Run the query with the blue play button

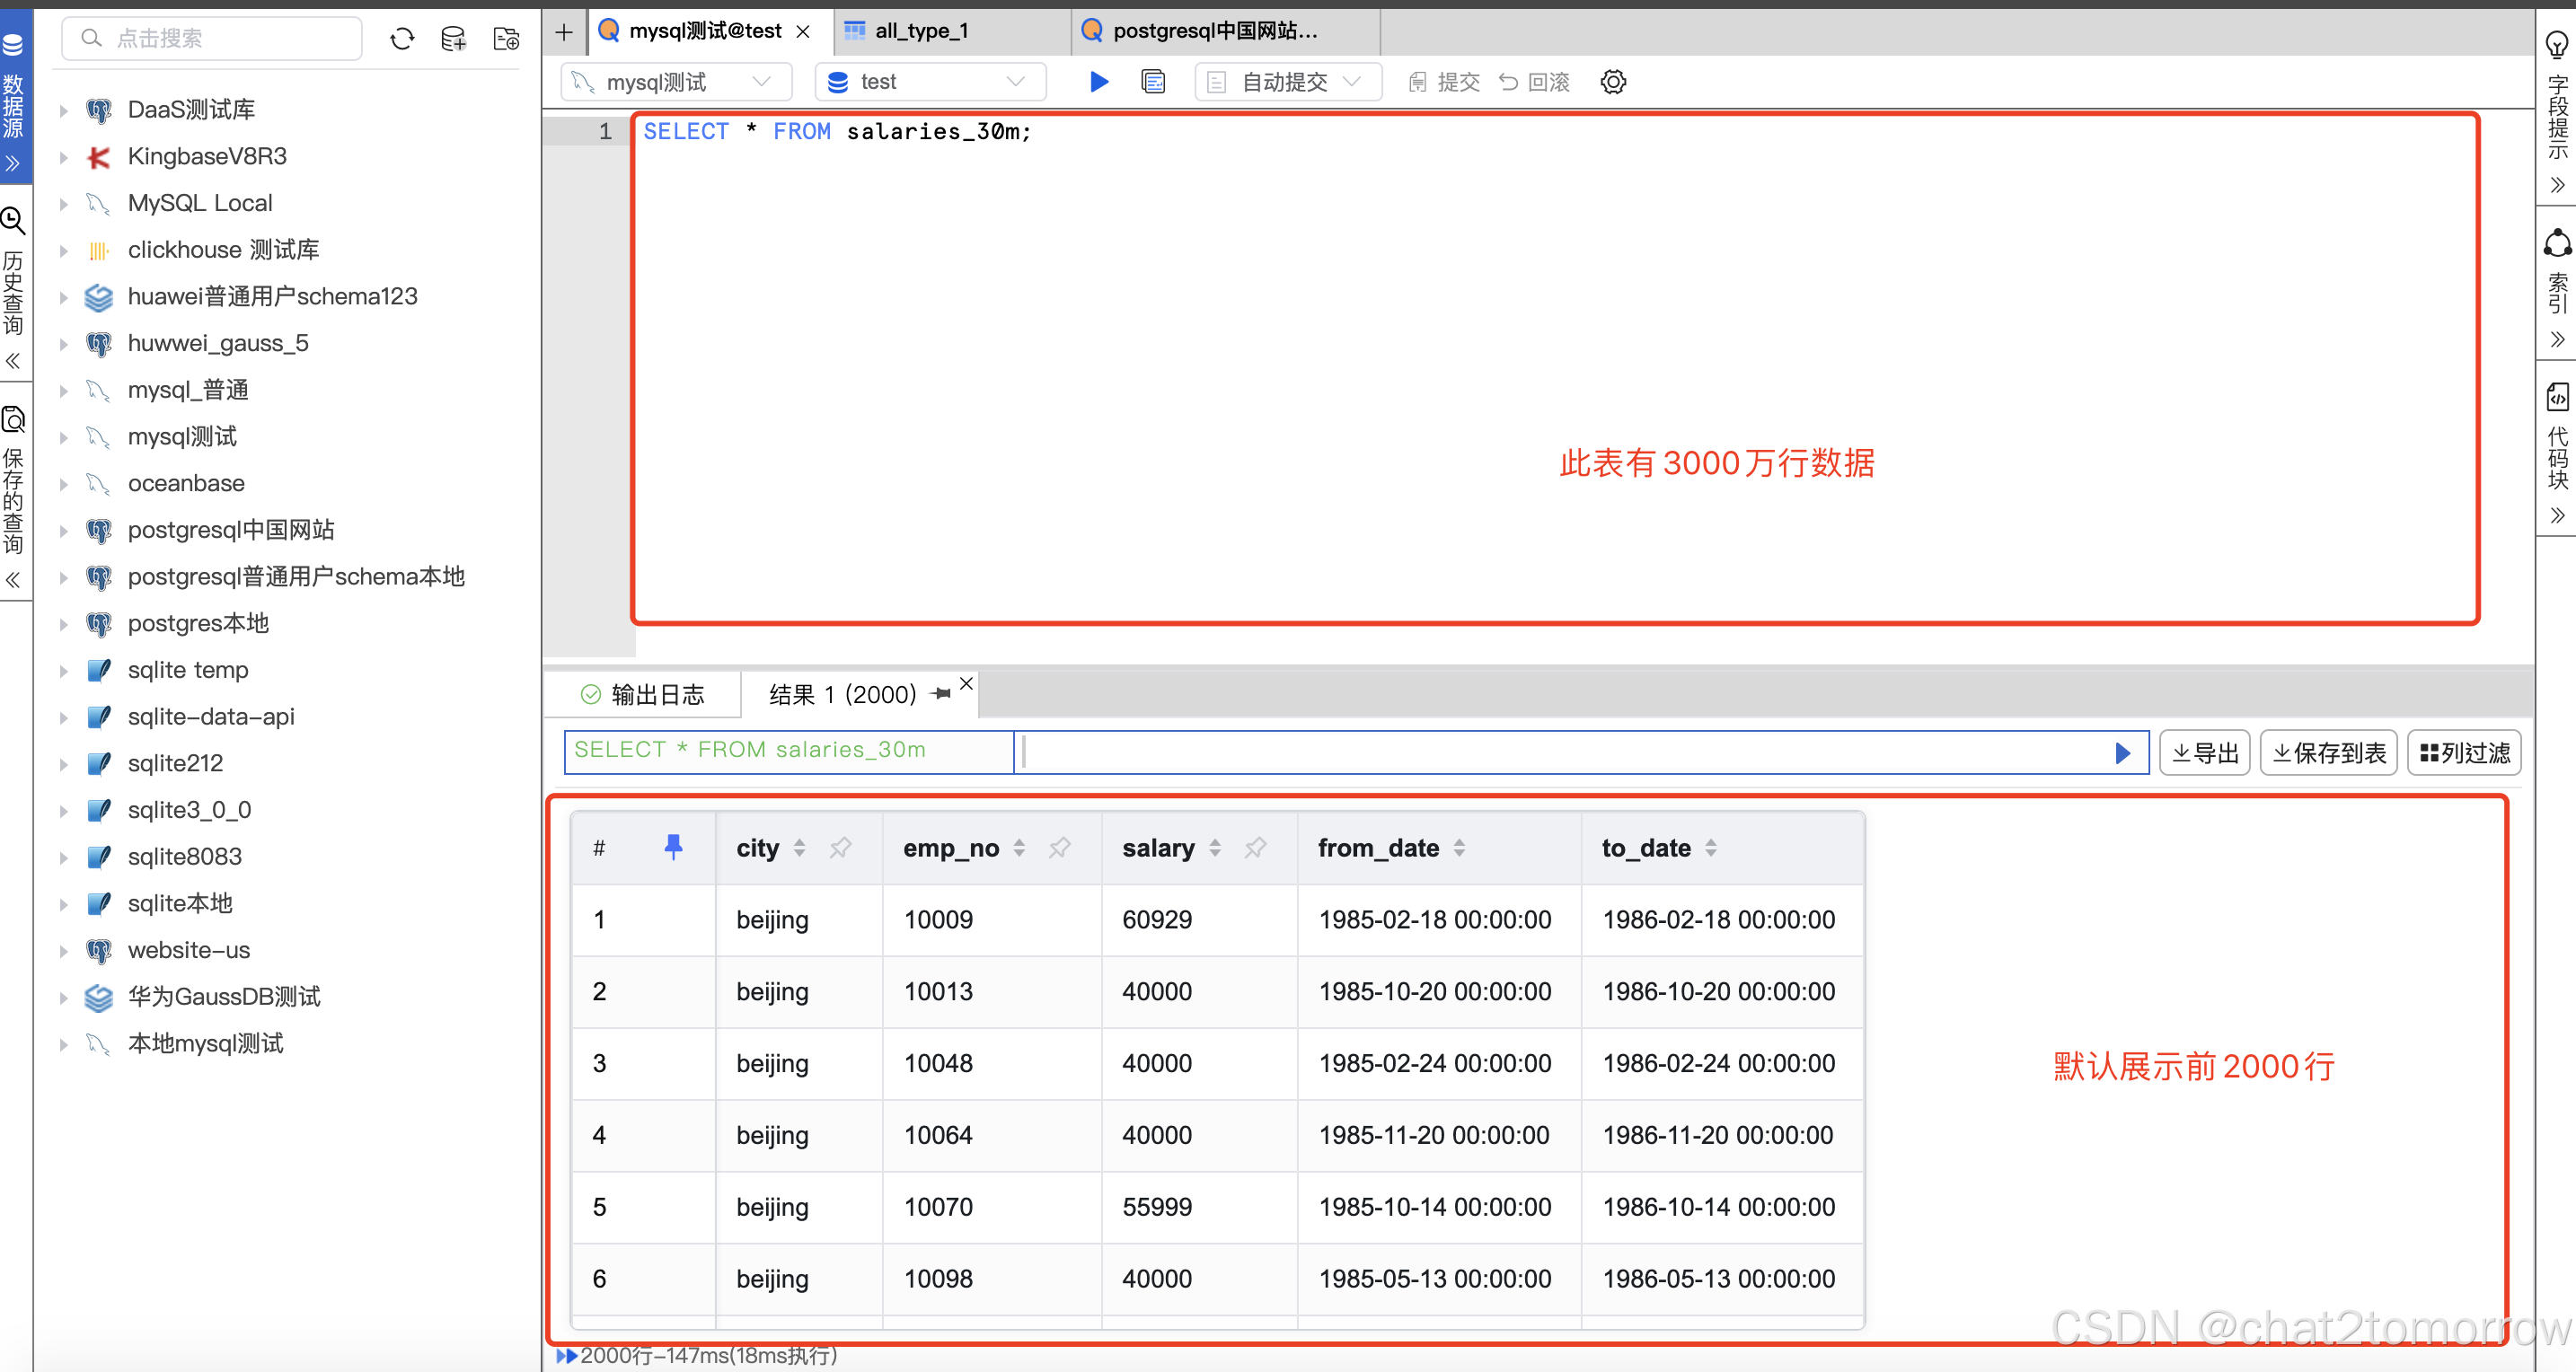pyautogui.click(x=1098, y=82)
